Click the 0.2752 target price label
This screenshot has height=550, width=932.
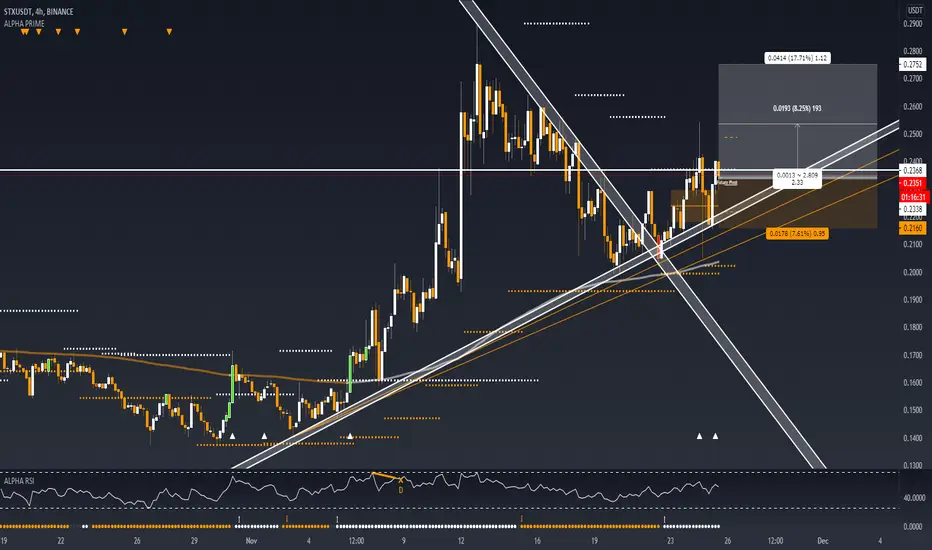pos(912,64)
